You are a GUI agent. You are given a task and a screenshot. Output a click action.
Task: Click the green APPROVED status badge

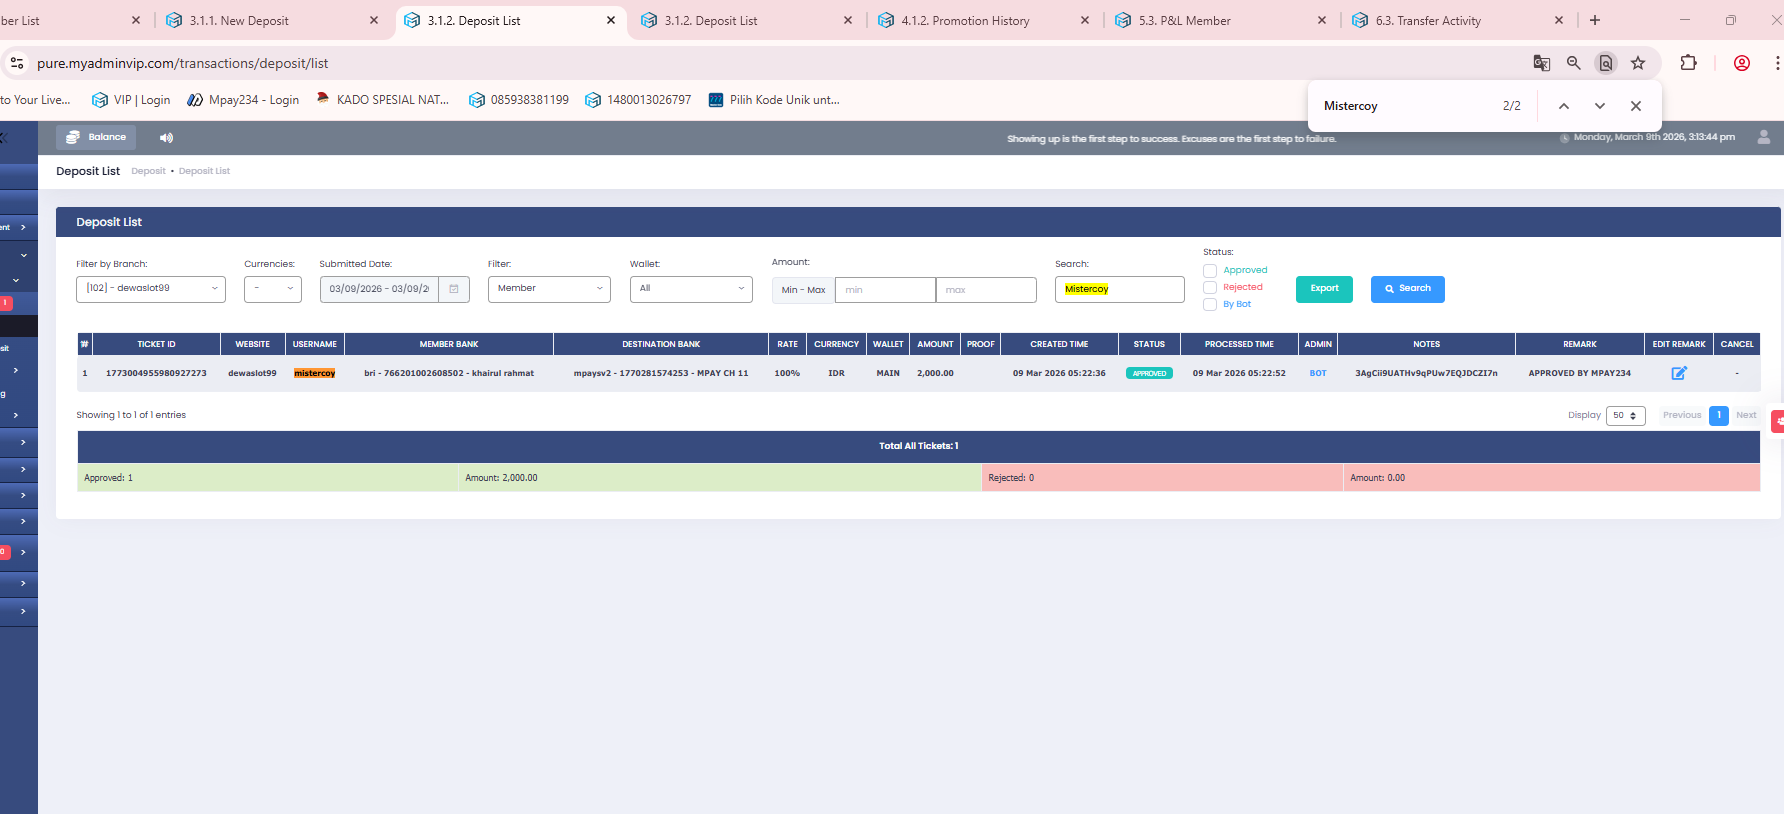tap(1149, 373)
